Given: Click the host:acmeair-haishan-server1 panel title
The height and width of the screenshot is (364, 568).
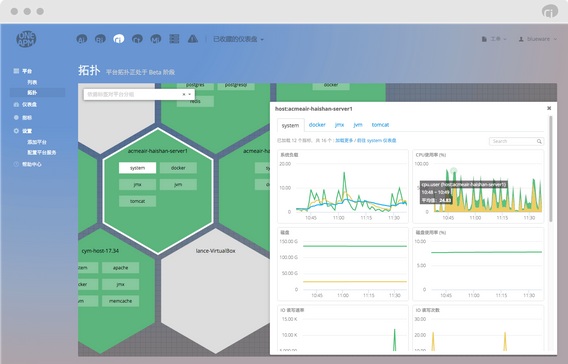Looking at the screenshot, I should click(314, 109).
